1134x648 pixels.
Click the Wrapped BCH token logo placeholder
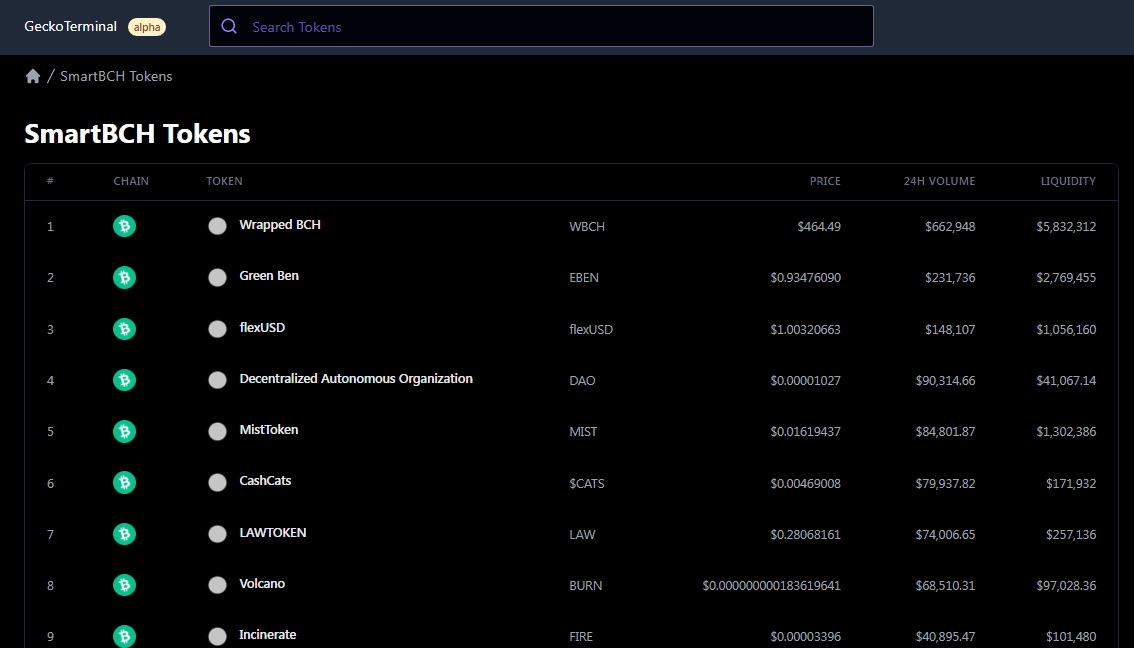(x=218, y=226)
